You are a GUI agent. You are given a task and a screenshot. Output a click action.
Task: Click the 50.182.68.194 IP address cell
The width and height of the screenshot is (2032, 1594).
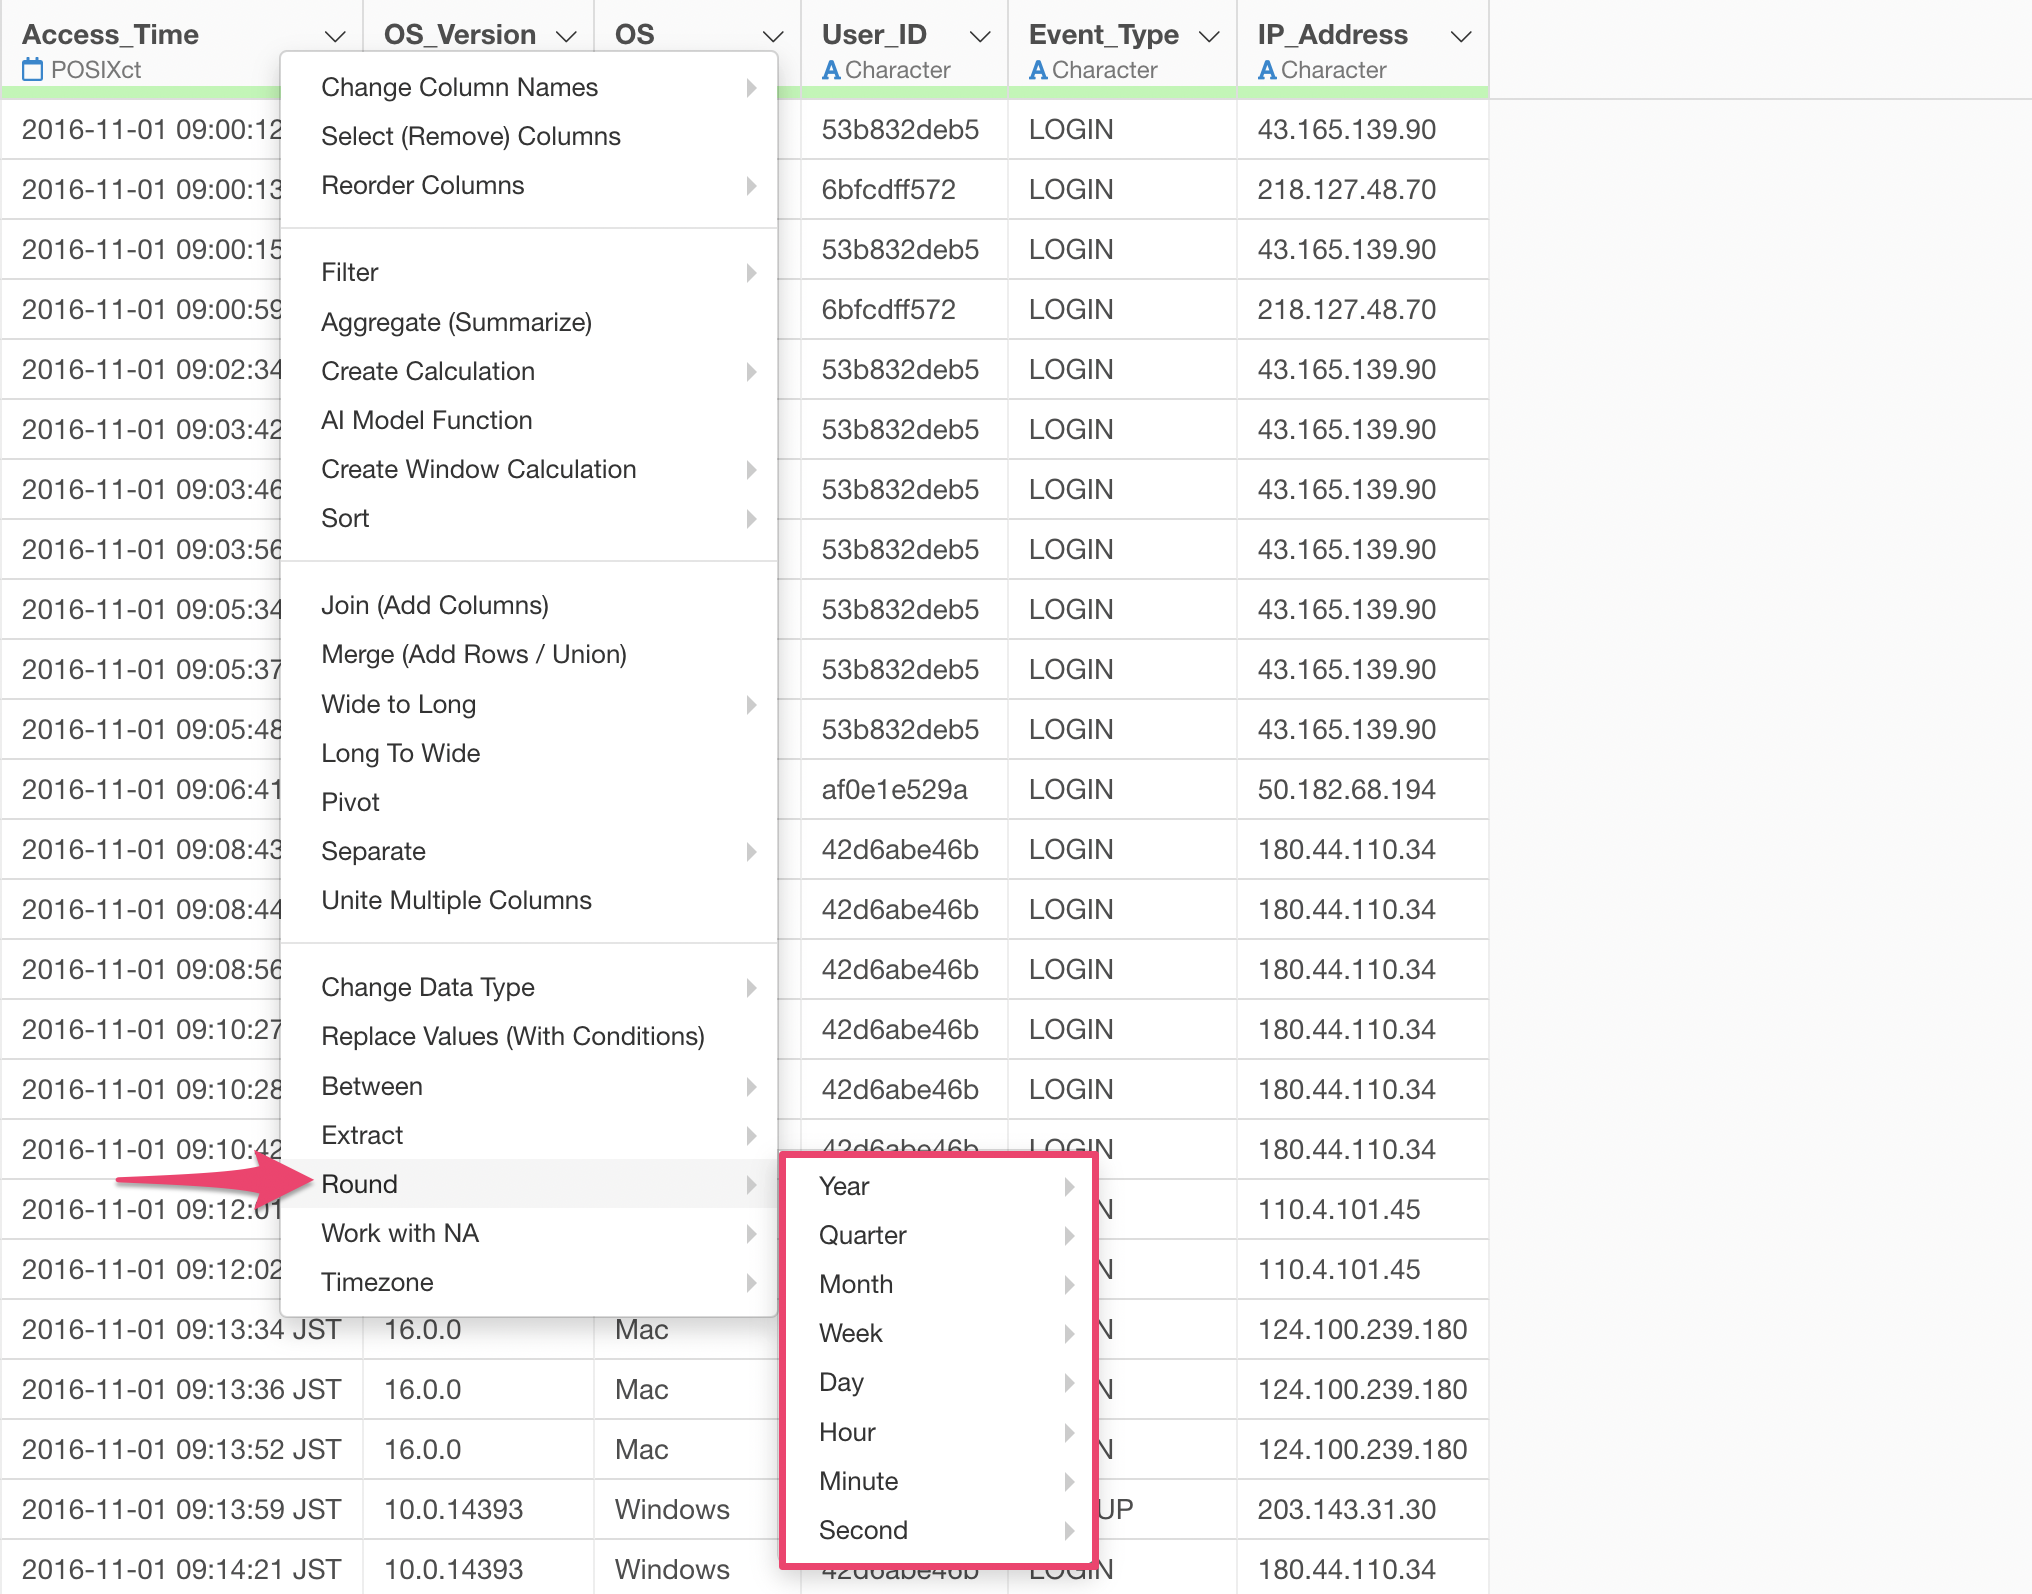coord(1346,789)
